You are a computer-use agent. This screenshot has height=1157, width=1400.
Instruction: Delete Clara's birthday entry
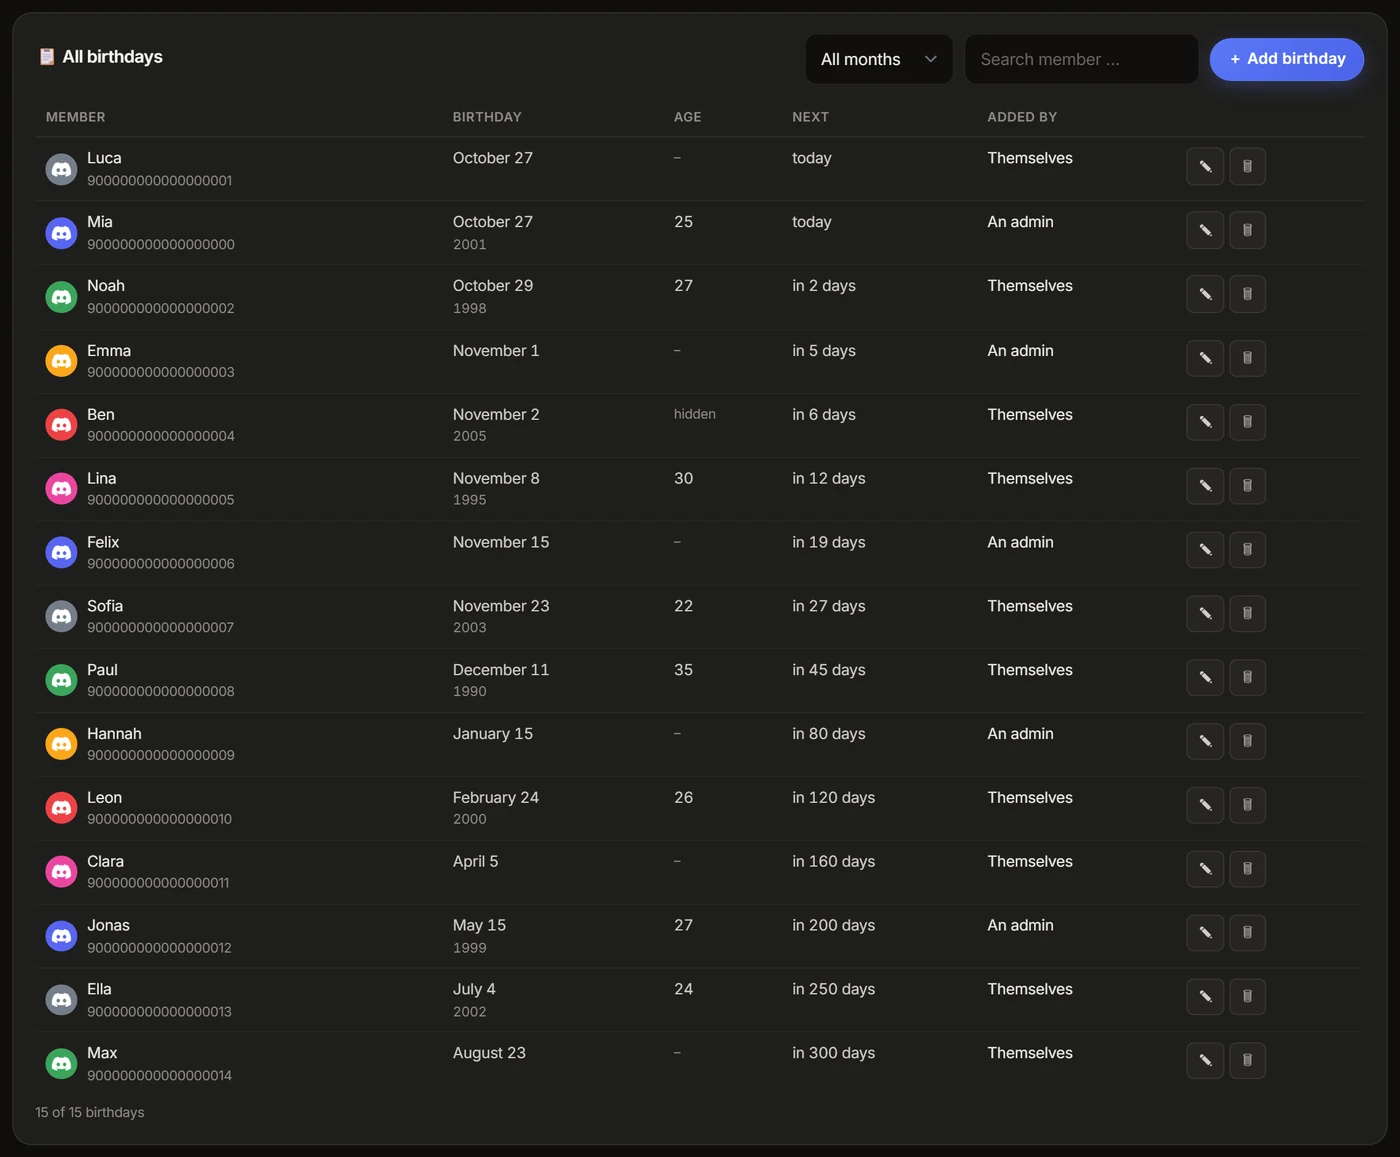click(1247, 869)
